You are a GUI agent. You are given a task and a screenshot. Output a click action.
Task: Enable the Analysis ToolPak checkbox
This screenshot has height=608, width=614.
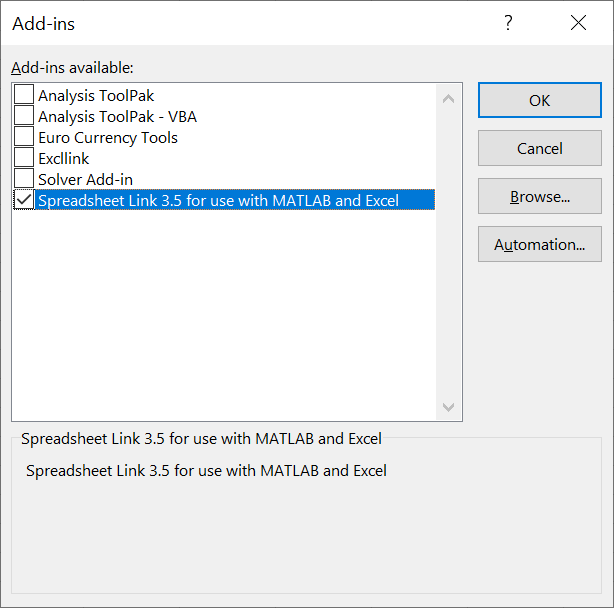pos(24,96)
